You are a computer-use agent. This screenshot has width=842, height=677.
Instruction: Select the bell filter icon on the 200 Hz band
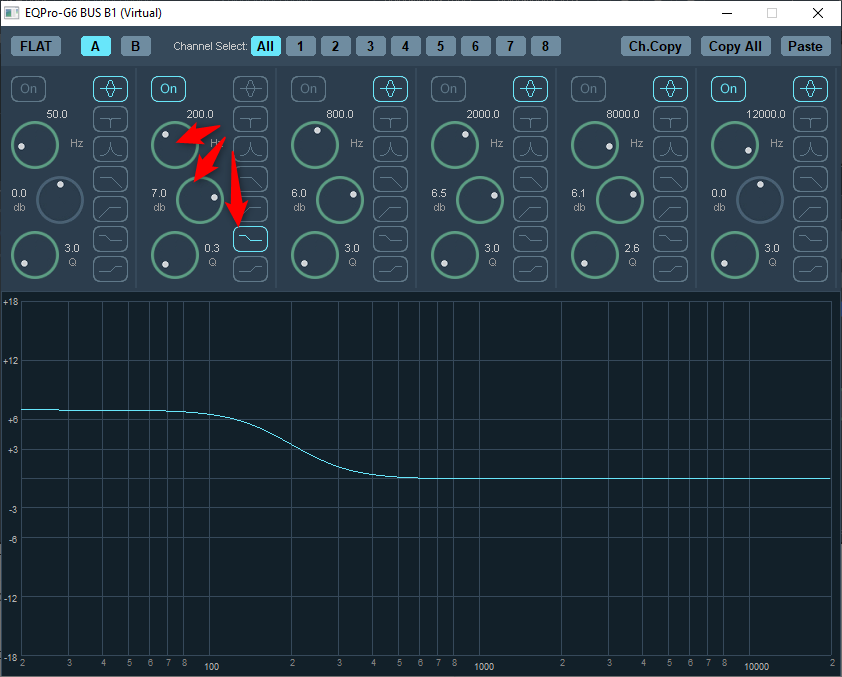250,89
